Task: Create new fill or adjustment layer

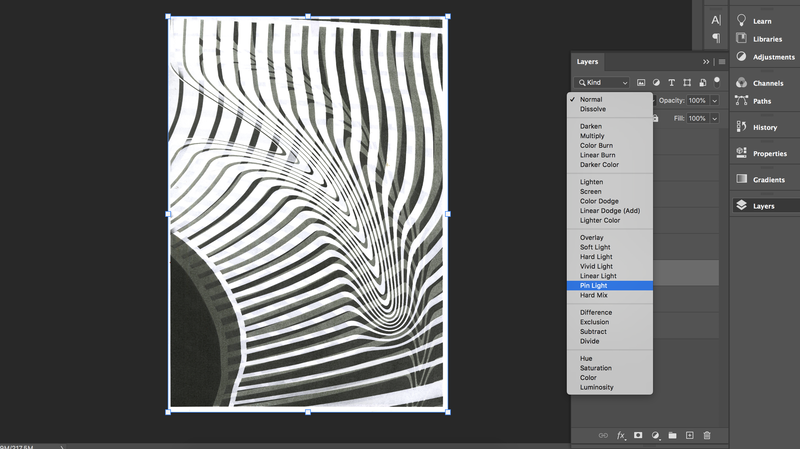Action: click(x=656, y=435)
